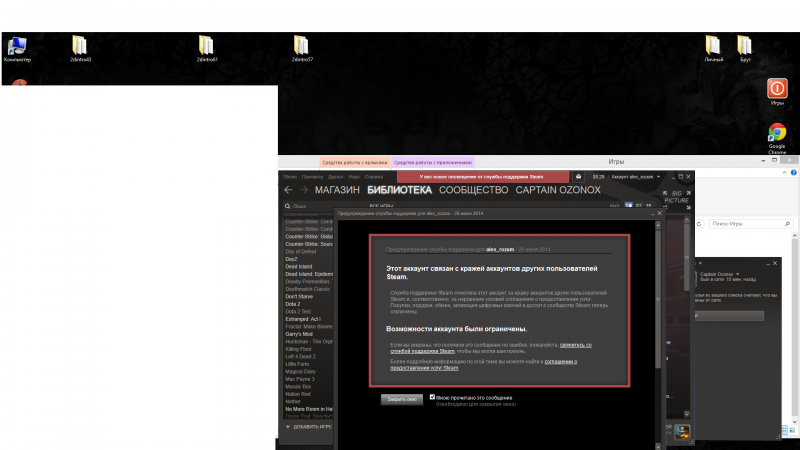Select Don't Starve in the library list
800x450 pixels.
(x=299, y=296)
